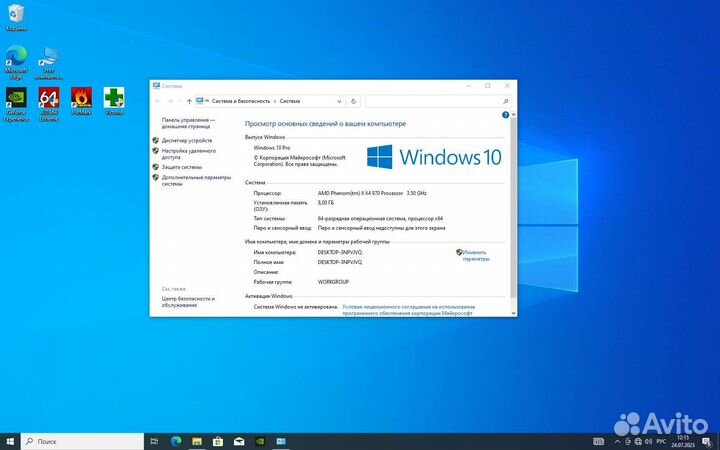The height and width of the screenshot is (450, 720).
Task: Select DESKTOP-3NPVJVQ next to Имя компьютера
Action: click(340, 253)
